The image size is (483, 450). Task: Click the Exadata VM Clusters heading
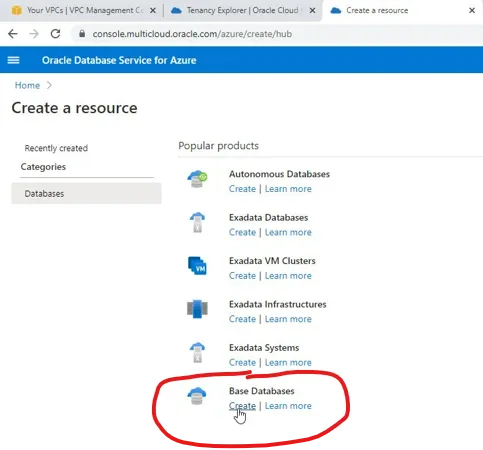[272, 261]
